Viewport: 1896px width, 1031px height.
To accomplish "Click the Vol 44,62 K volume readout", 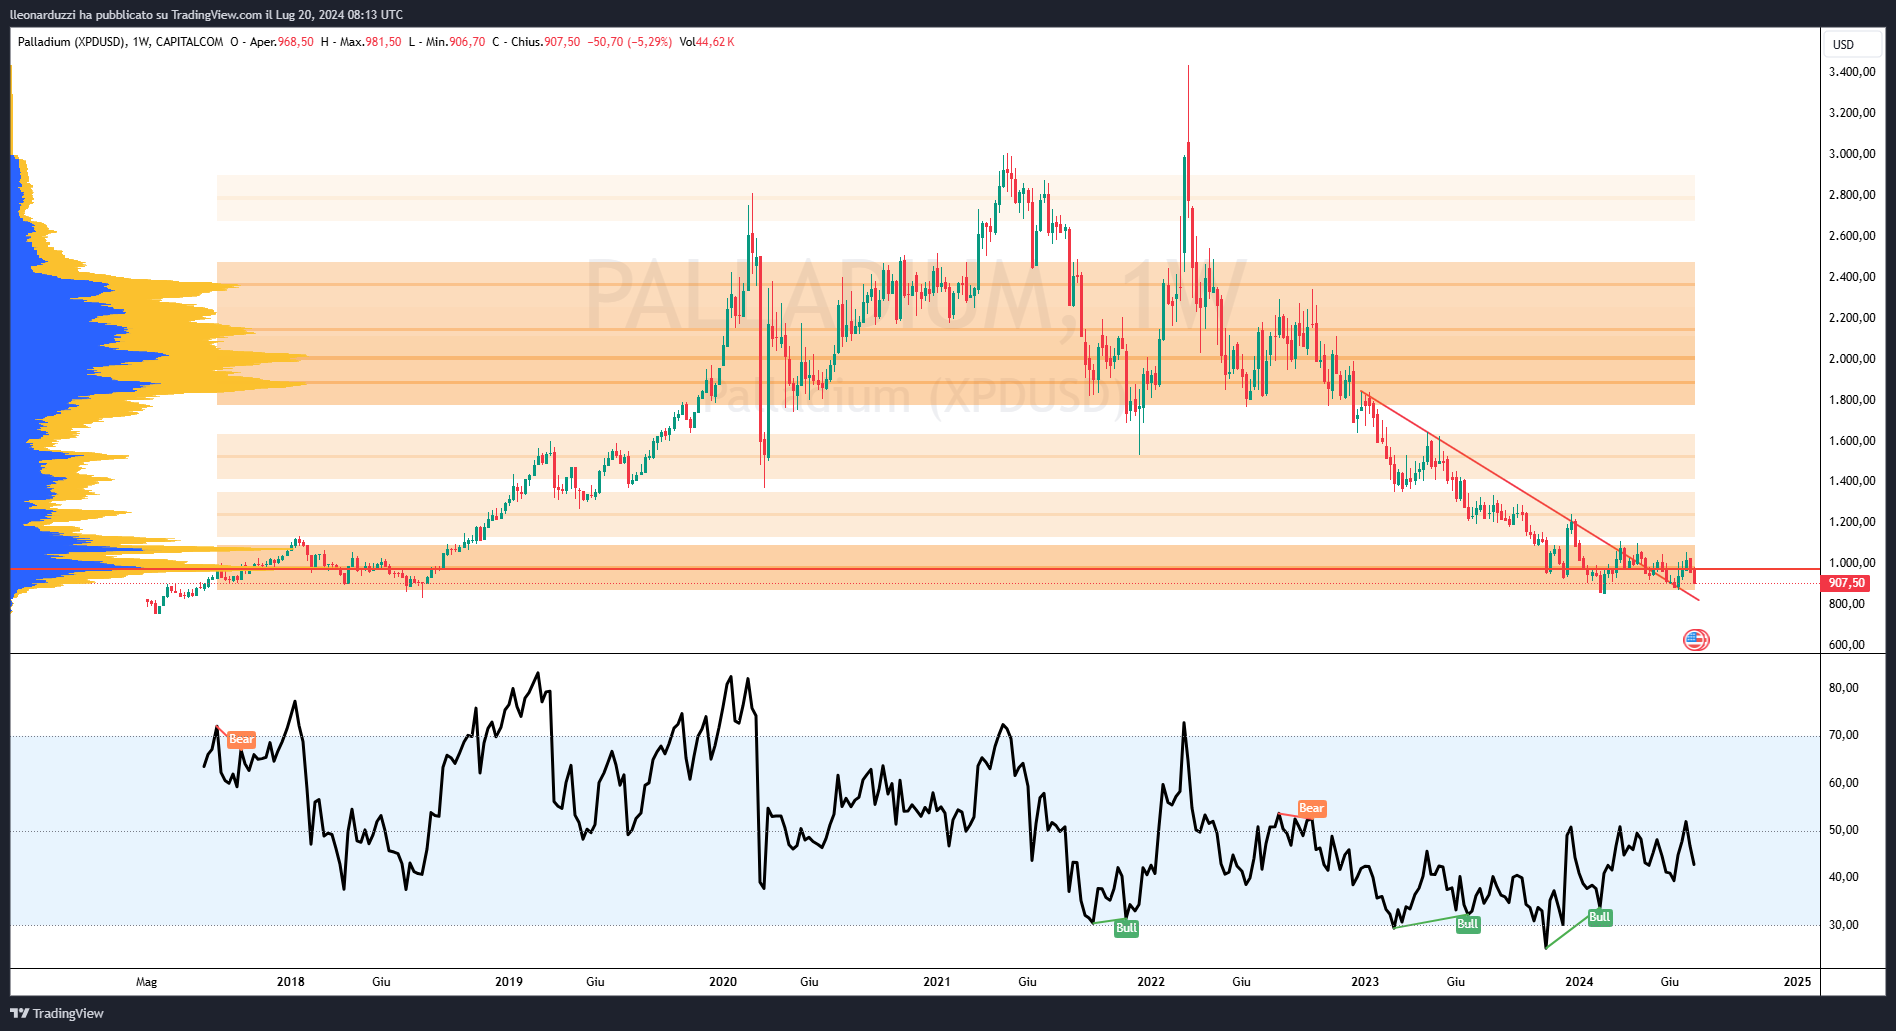I will coord(707,42).
